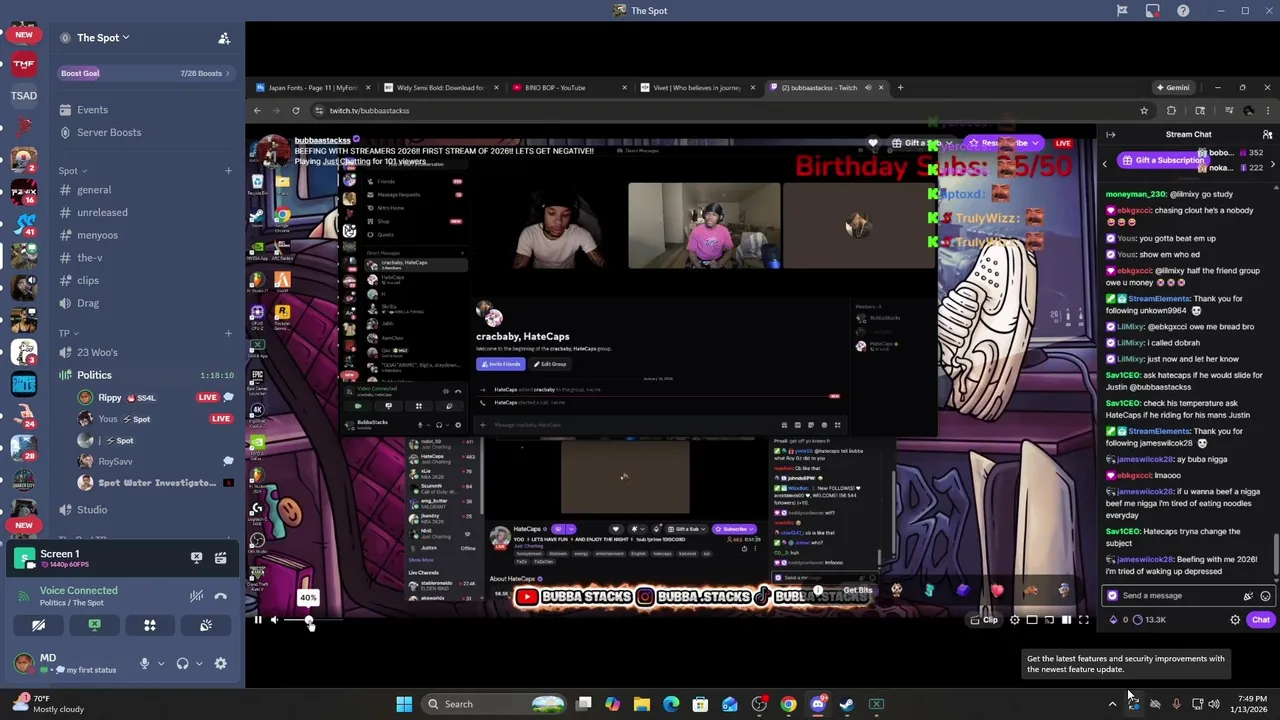The width and height of the screenshot is (1280, 720).
Task: Open a new browser tab
Action: pos(900,88)
